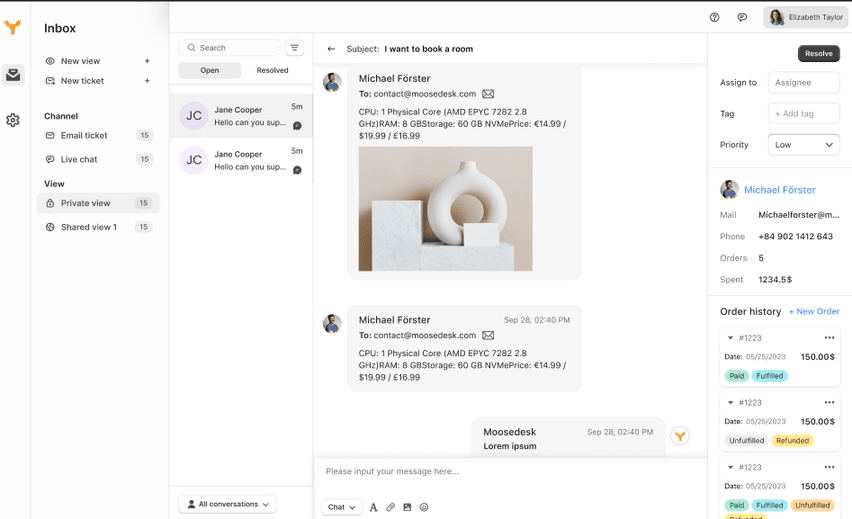Click the envelope icon in Sep 28 message

[x=488, y=335]
